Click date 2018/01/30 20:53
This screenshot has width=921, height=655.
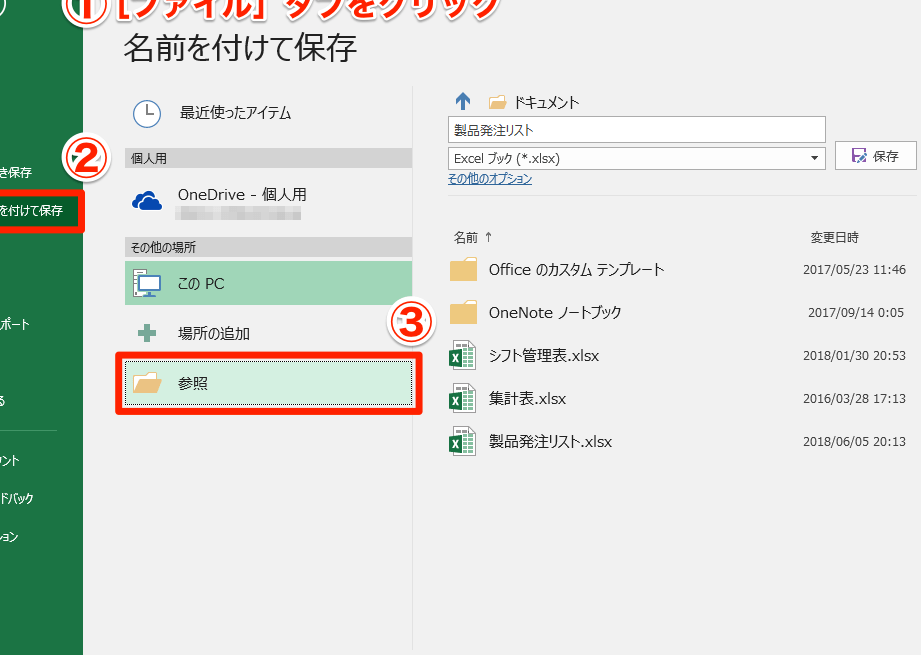[x=855, y=355]
